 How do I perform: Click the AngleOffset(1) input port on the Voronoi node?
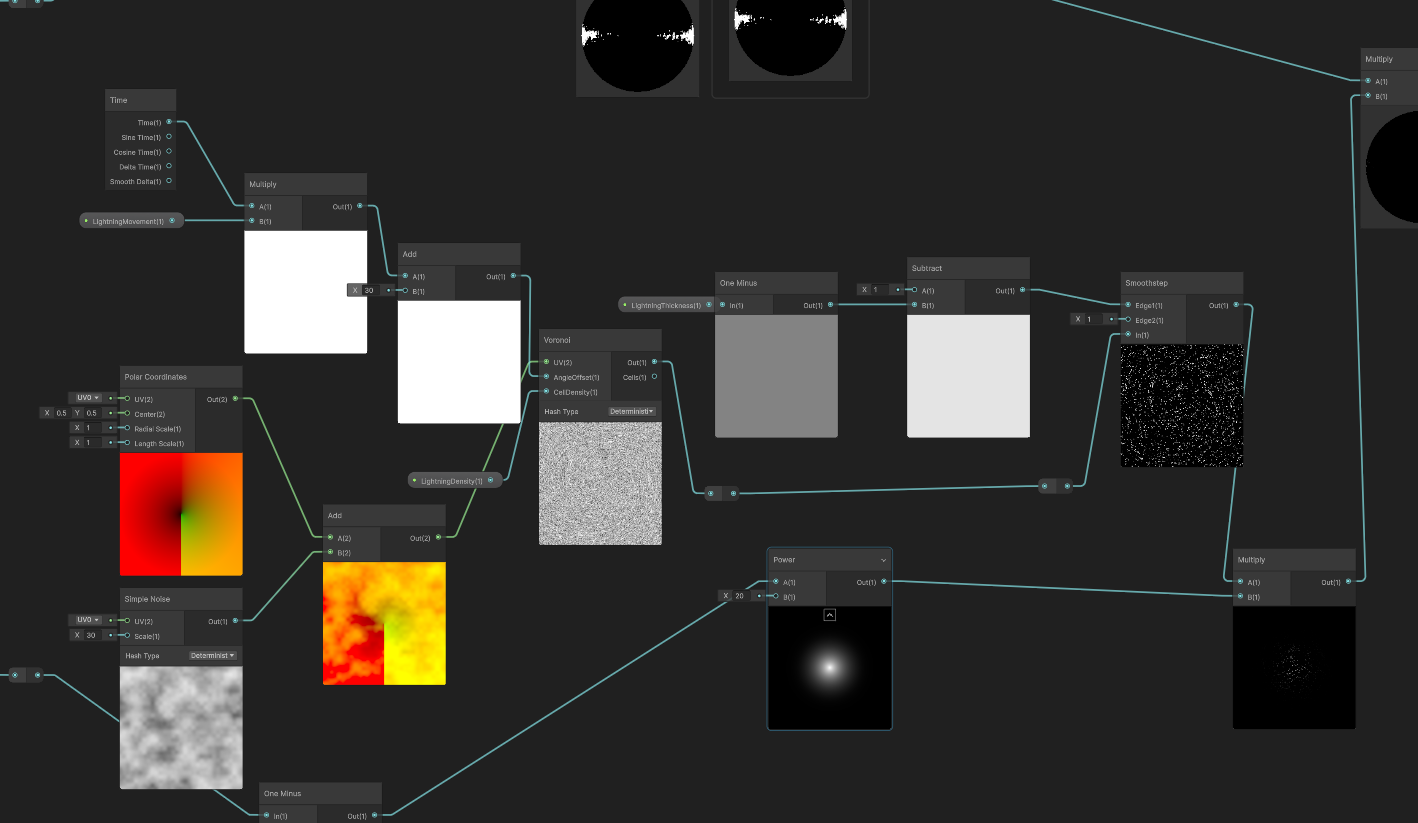(546, 377)
